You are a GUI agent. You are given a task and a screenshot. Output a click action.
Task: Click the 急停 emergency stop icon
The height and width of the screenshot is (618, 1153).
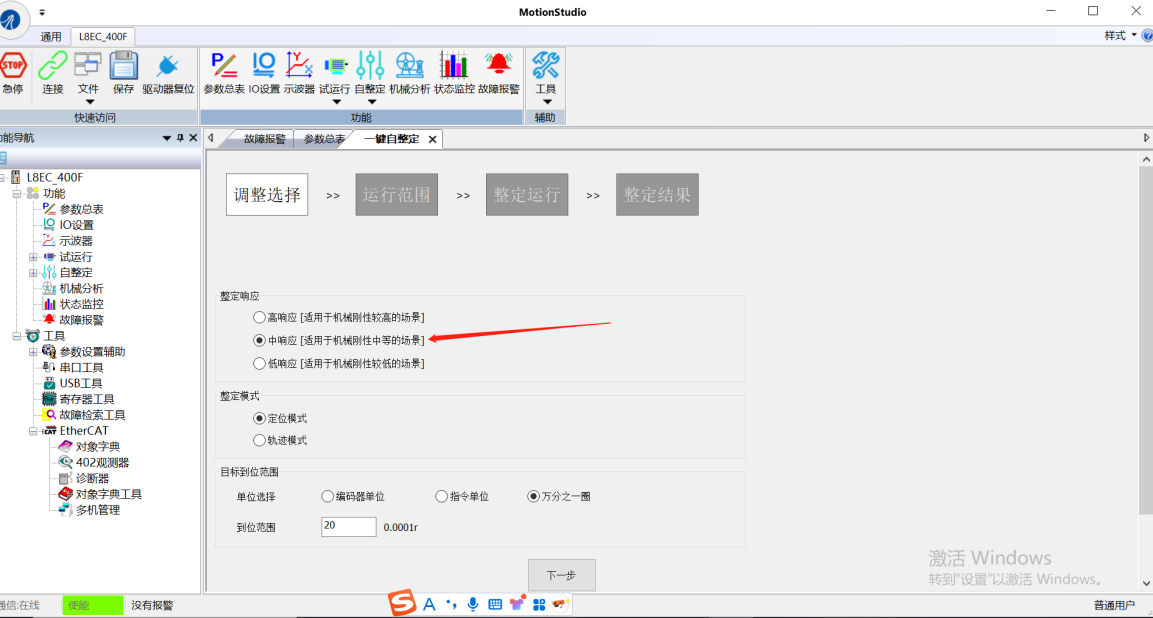click(13, 66)
